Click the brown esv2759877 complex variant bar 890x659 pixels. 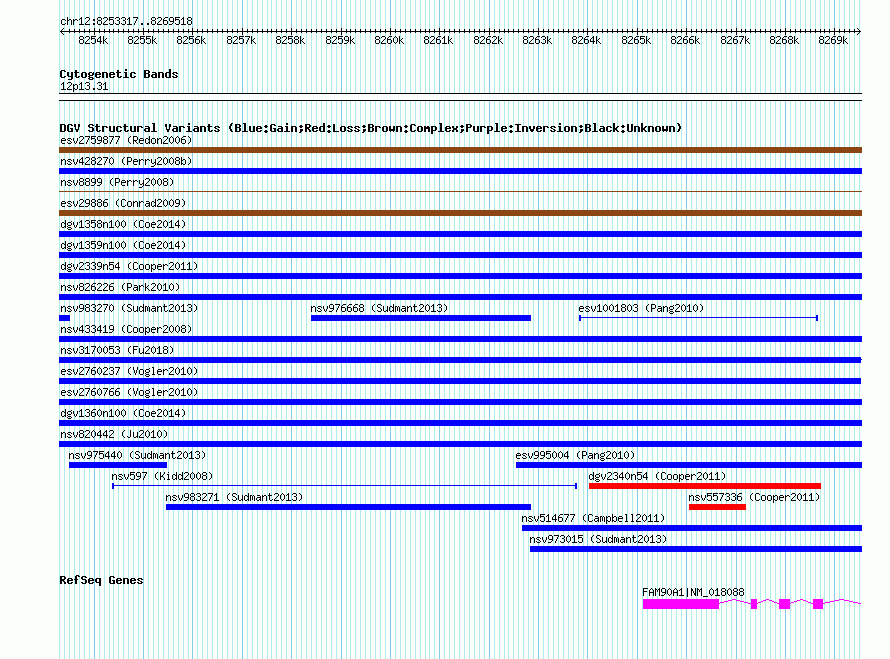tap(460, 150)
